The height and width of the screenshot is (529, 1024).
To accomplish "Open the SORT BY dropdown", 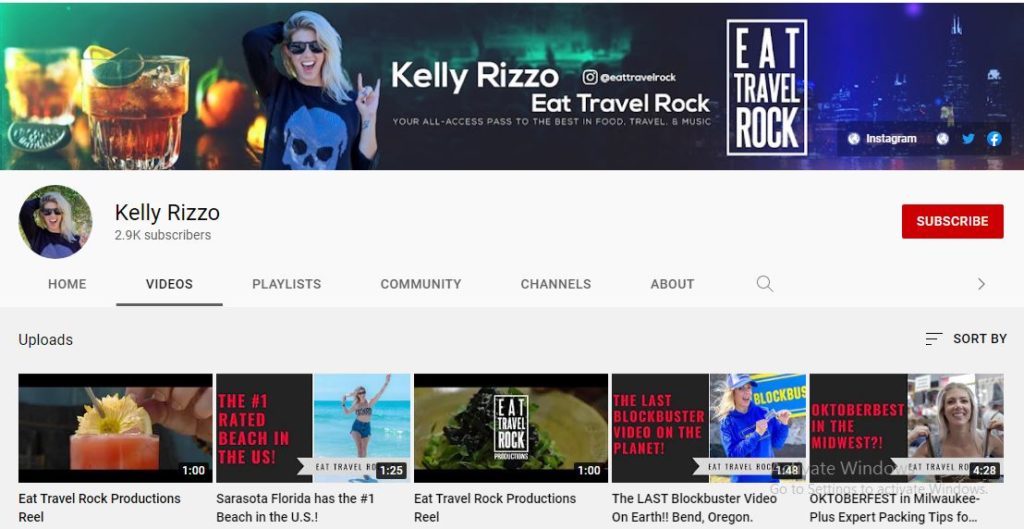I will [x=966, y=338].
